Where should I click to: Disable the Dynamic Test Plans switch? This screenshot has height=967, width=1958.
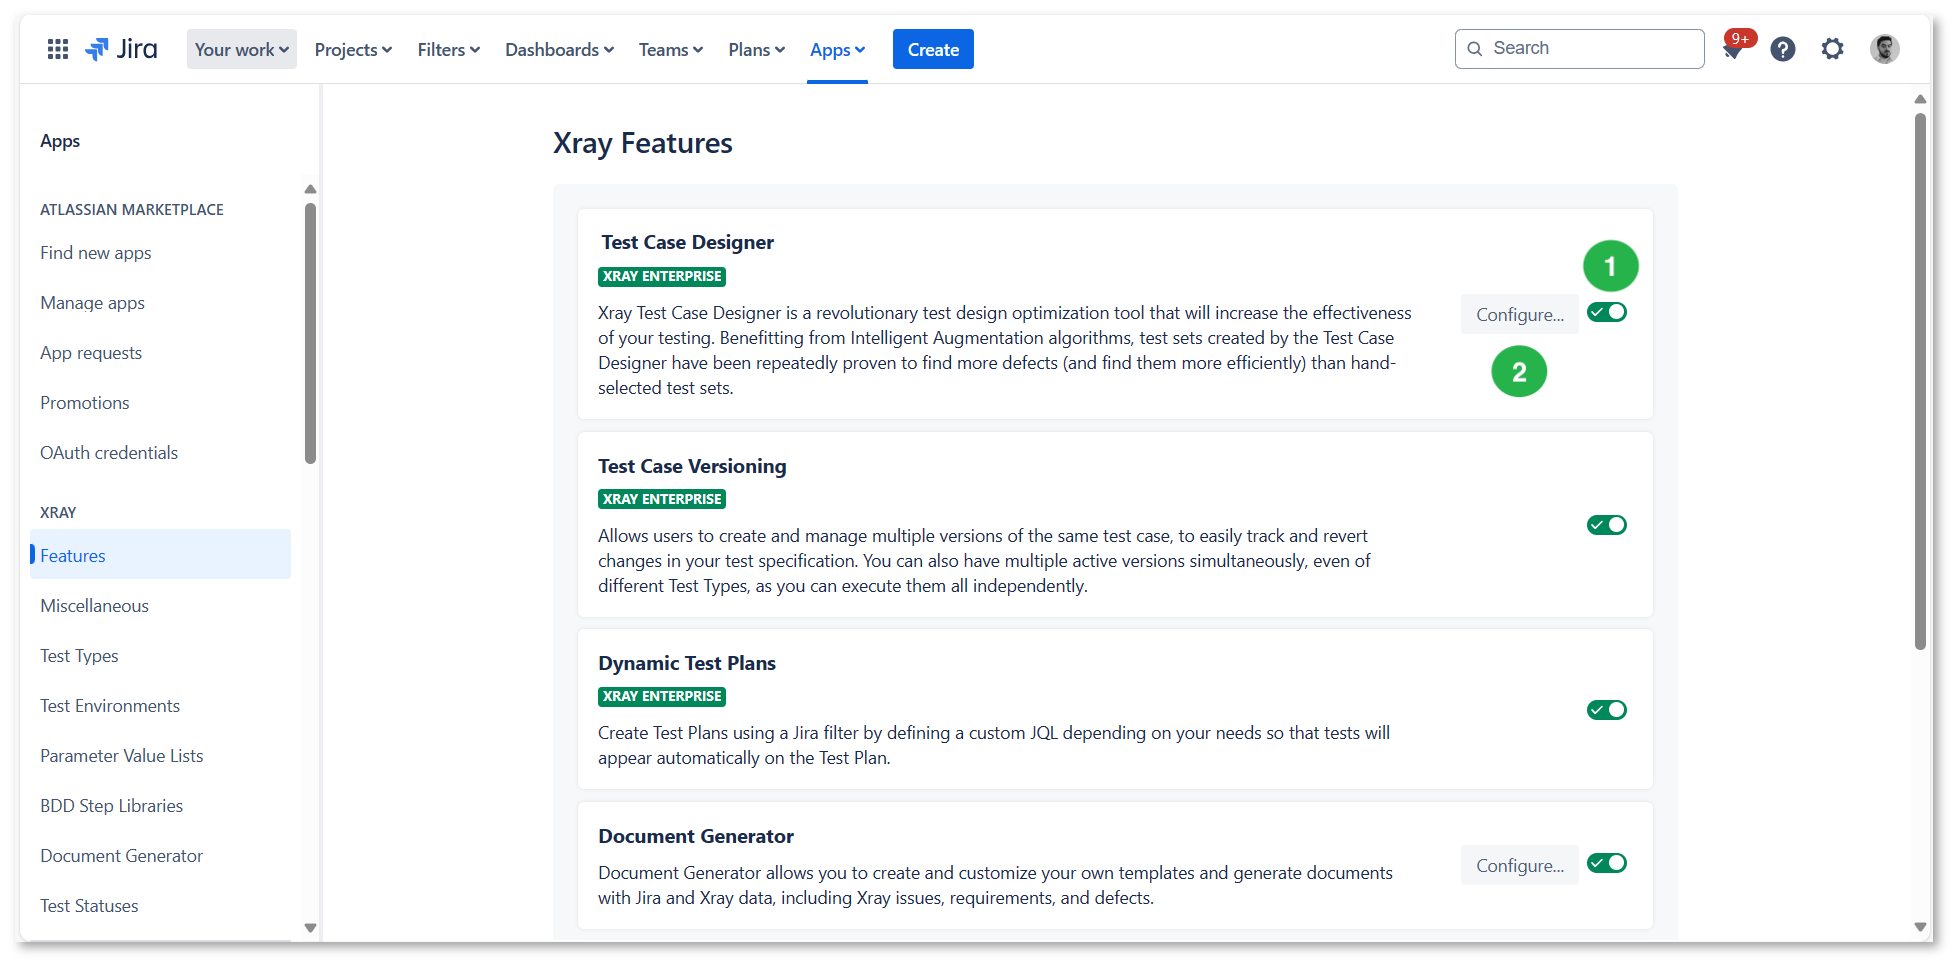point(1606,710)
